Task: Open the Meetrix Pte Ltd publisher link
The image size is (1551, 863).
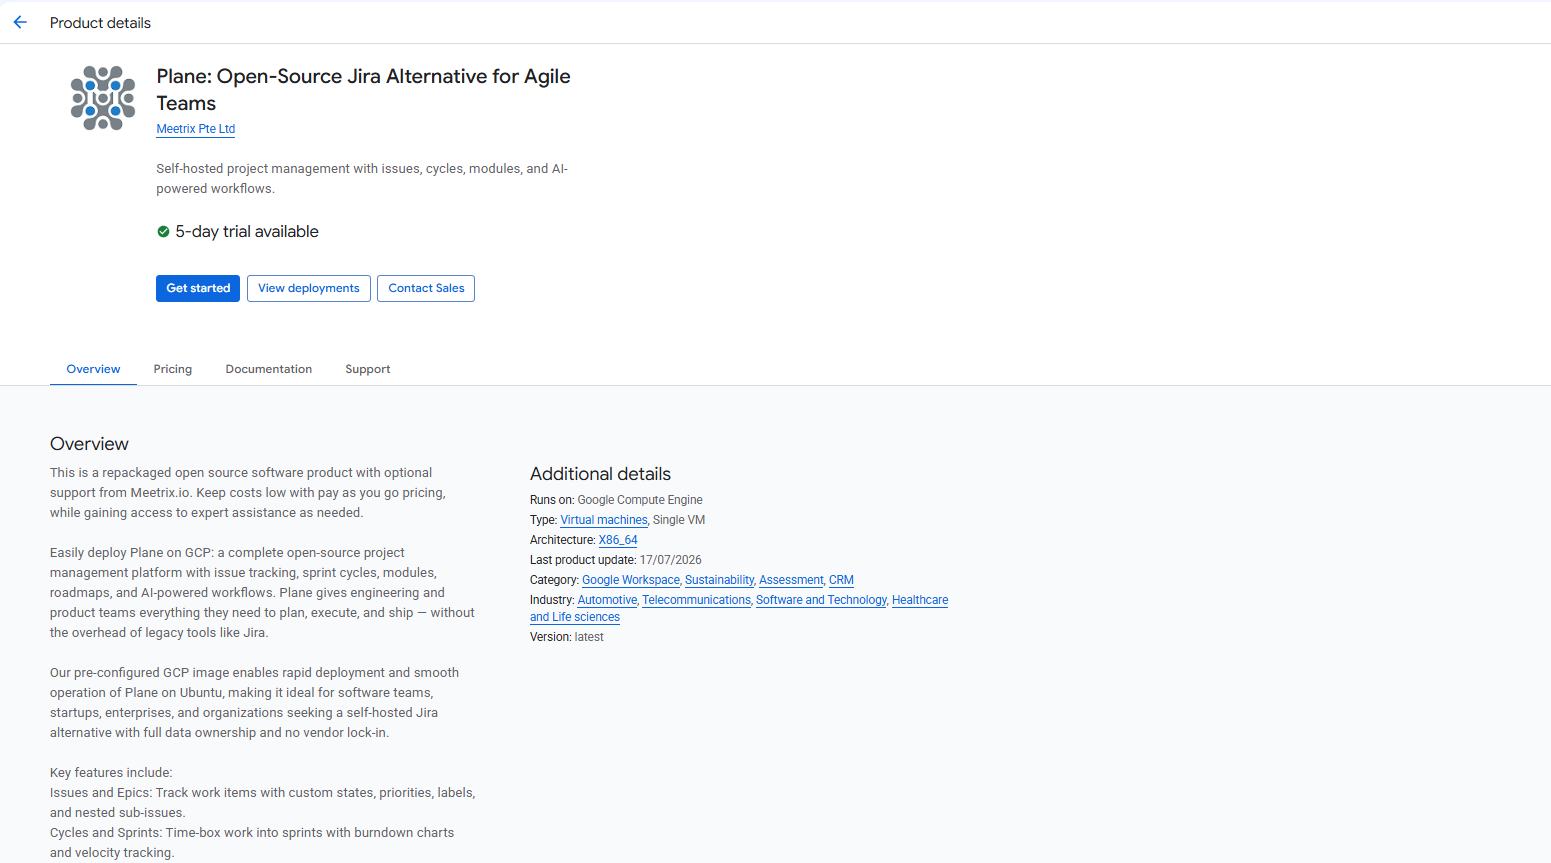Action: point(196,129)
